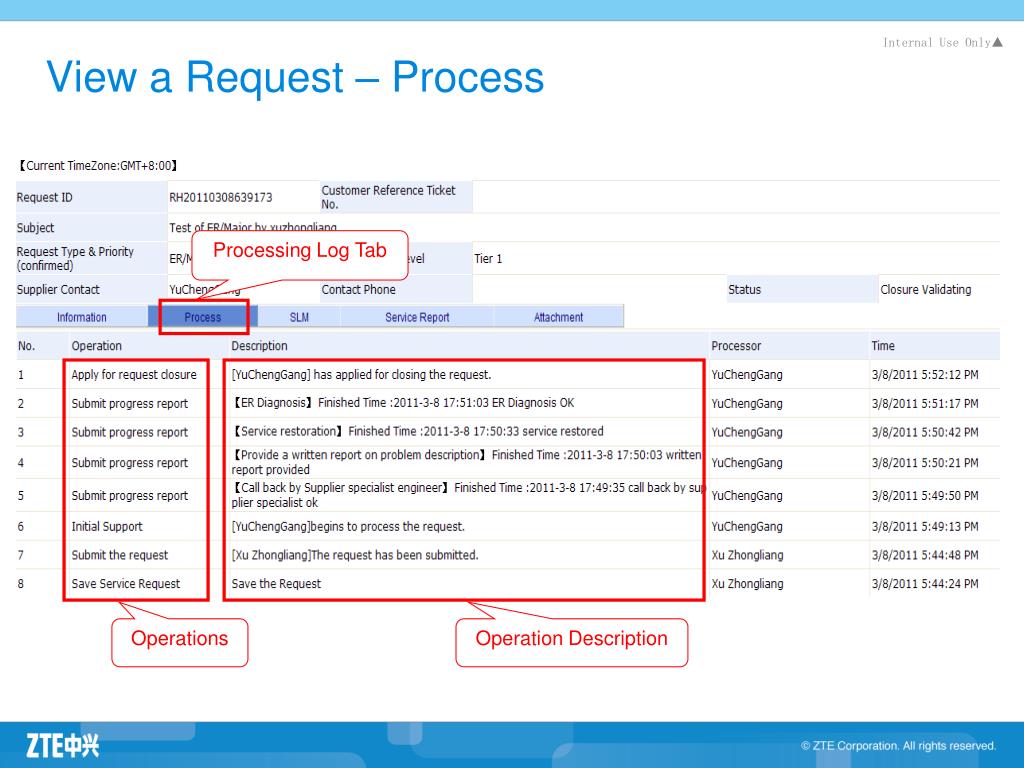Click the time 3/8/2011 5:49:13 PM
Viewport: 1024px width, 768px height.
925,526
